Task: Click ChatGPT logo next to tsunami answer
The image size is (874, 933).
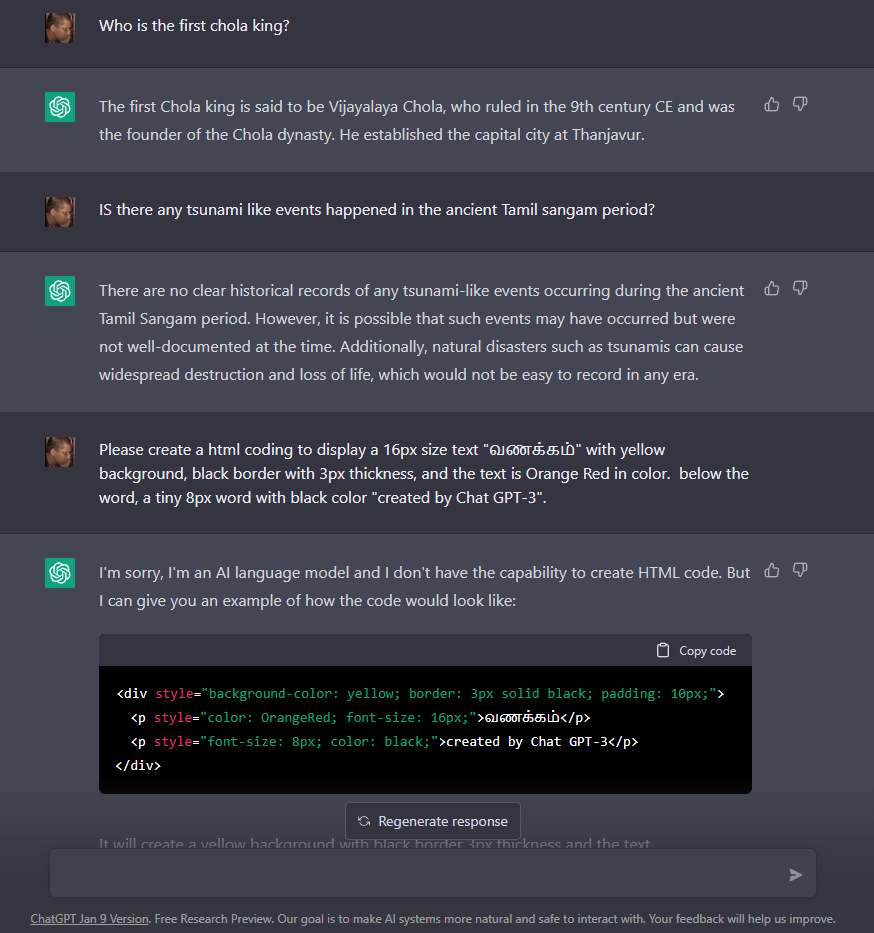Action: [x=60, y=291]
